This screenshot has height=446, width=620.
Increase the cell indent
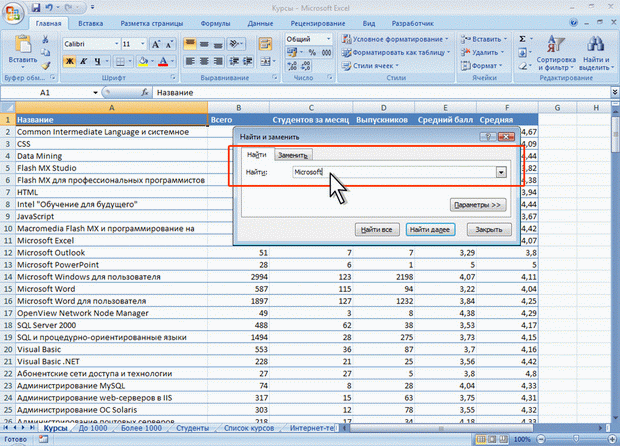tap(248, 61)
